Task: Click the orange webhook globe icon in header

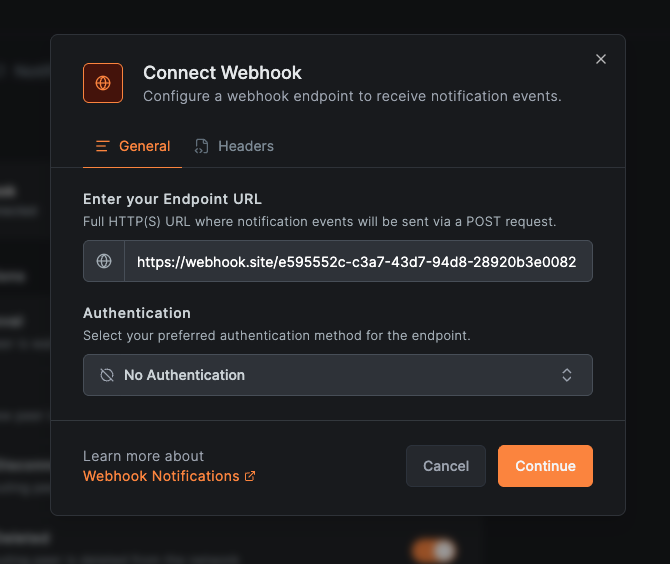Action: pos(103,83)
